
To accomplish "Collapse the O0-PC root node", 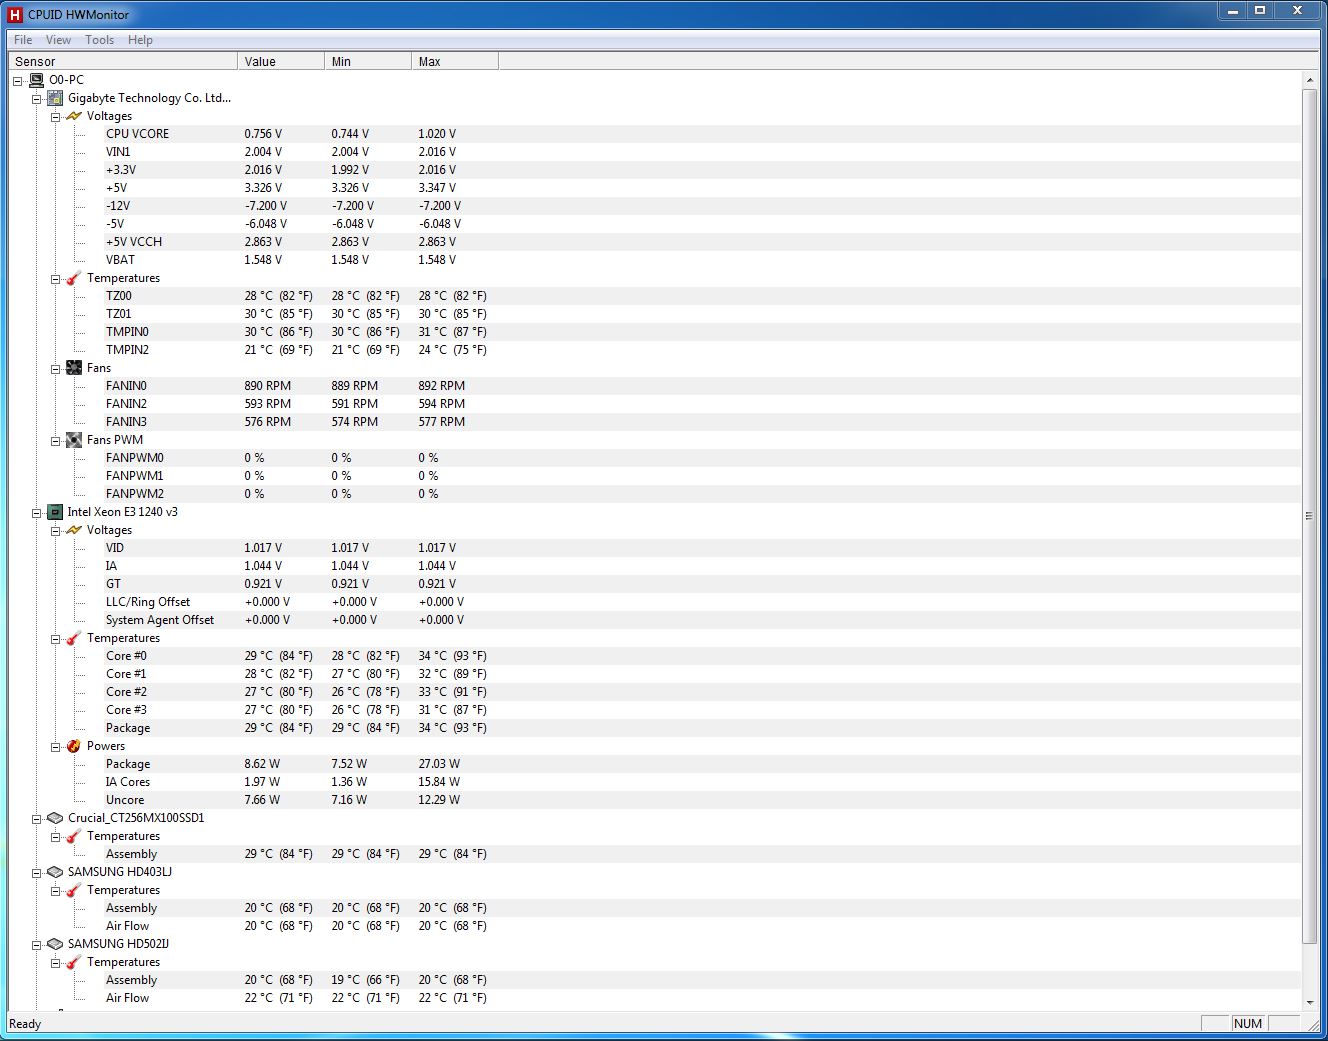I will [18, 81].
